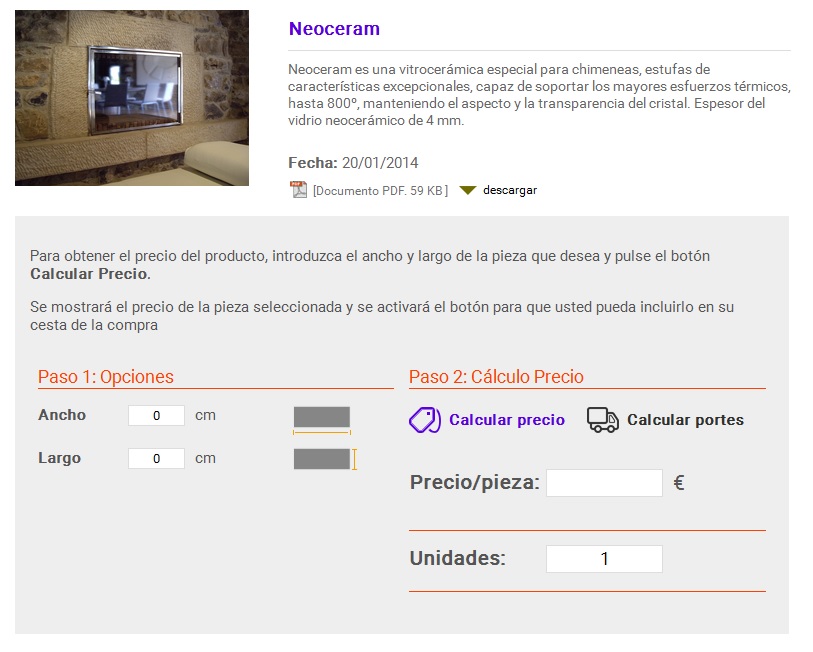Click the descargar download link
Image resolution: width=813 pixels, height=652 pixels.
coord(510,190)
